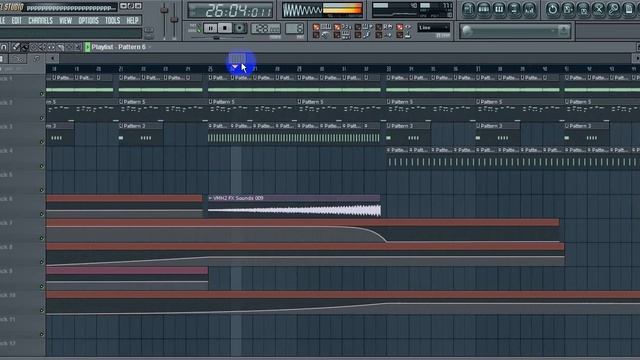640x360 pixels.
Task: Open the HELP menu
Action: click(x=132, y=20)
